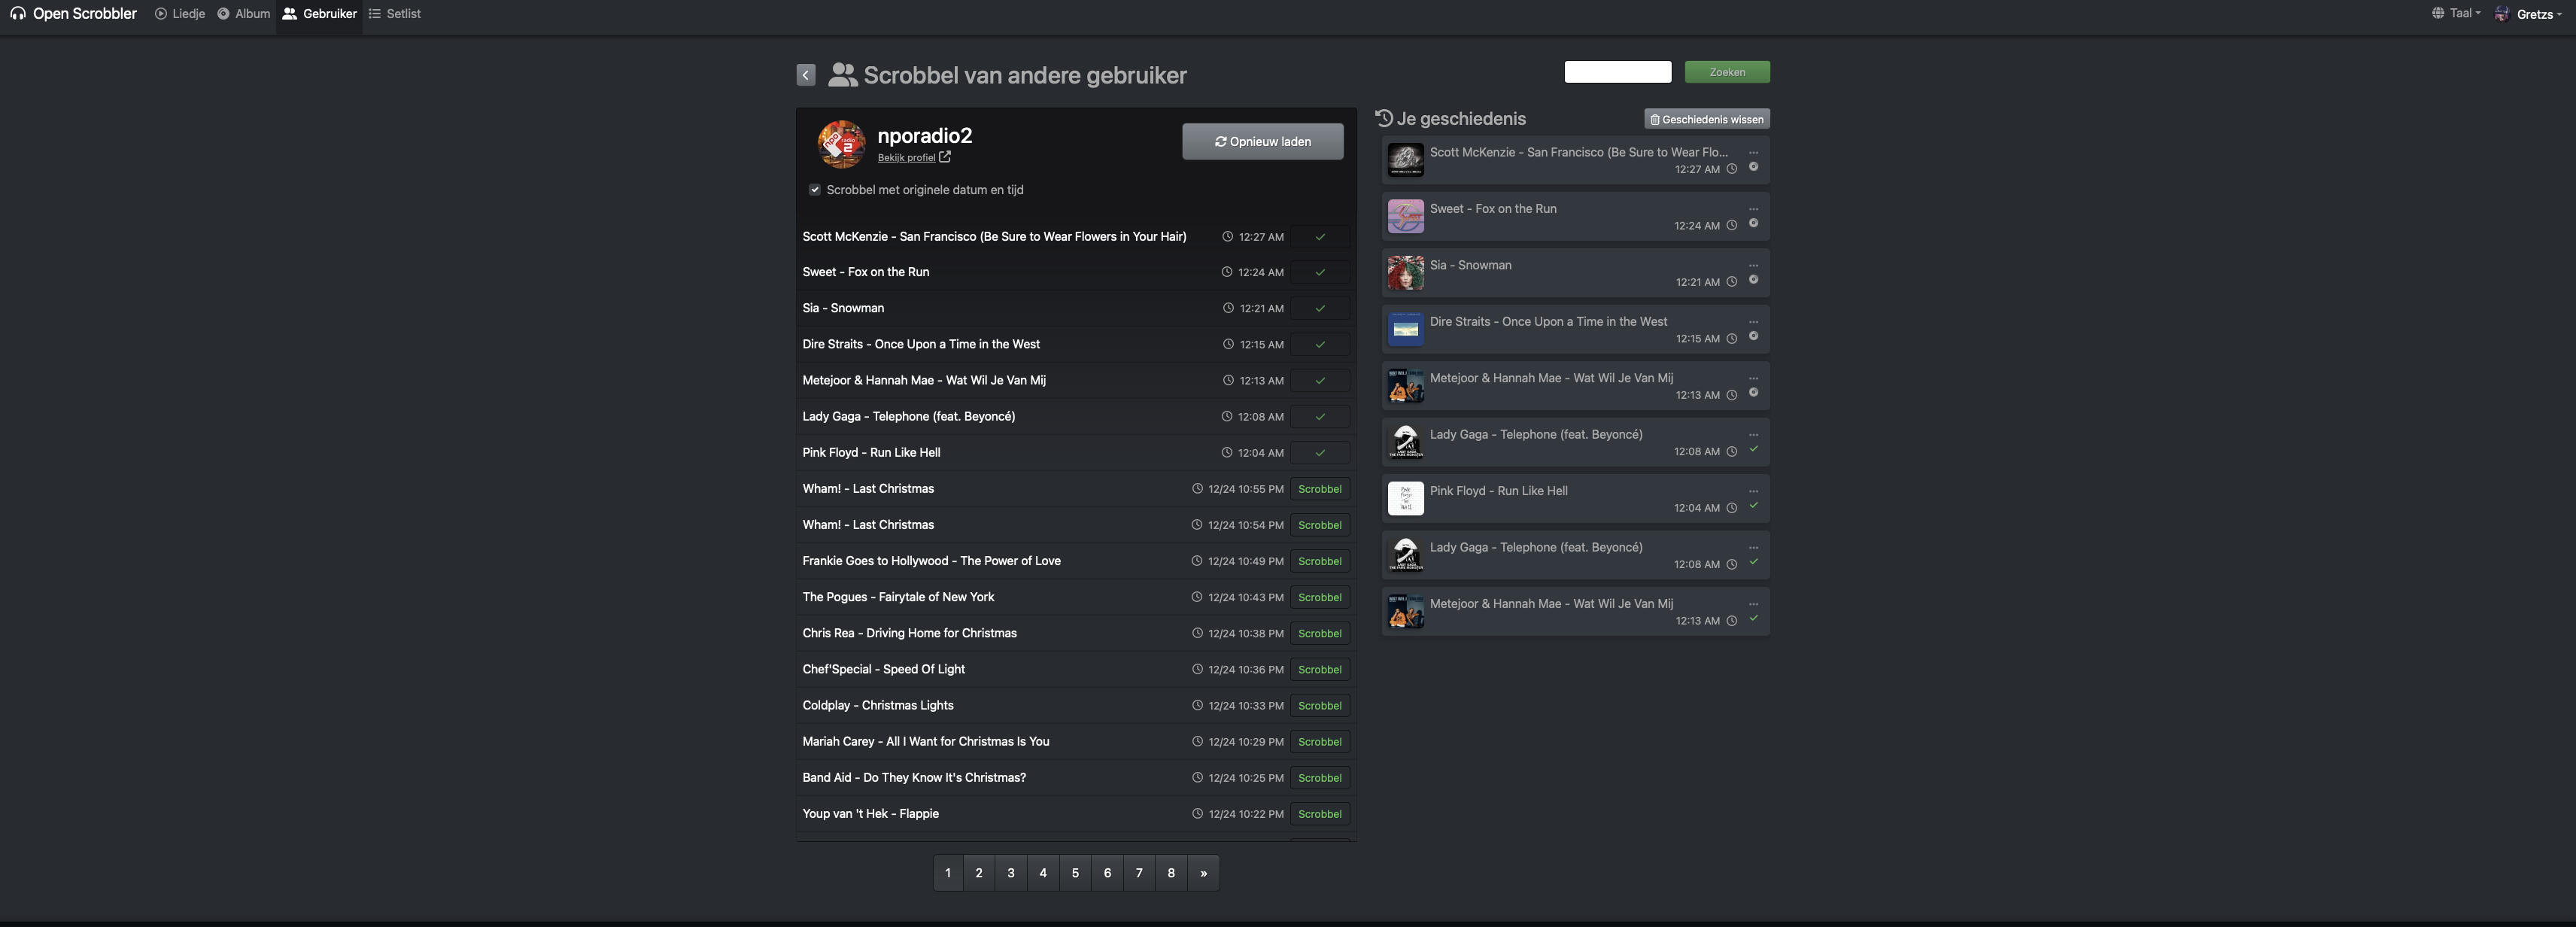
Task: Toggle 'Scrobbel met originele datum en tijd' checkbox
Action: 815,190
